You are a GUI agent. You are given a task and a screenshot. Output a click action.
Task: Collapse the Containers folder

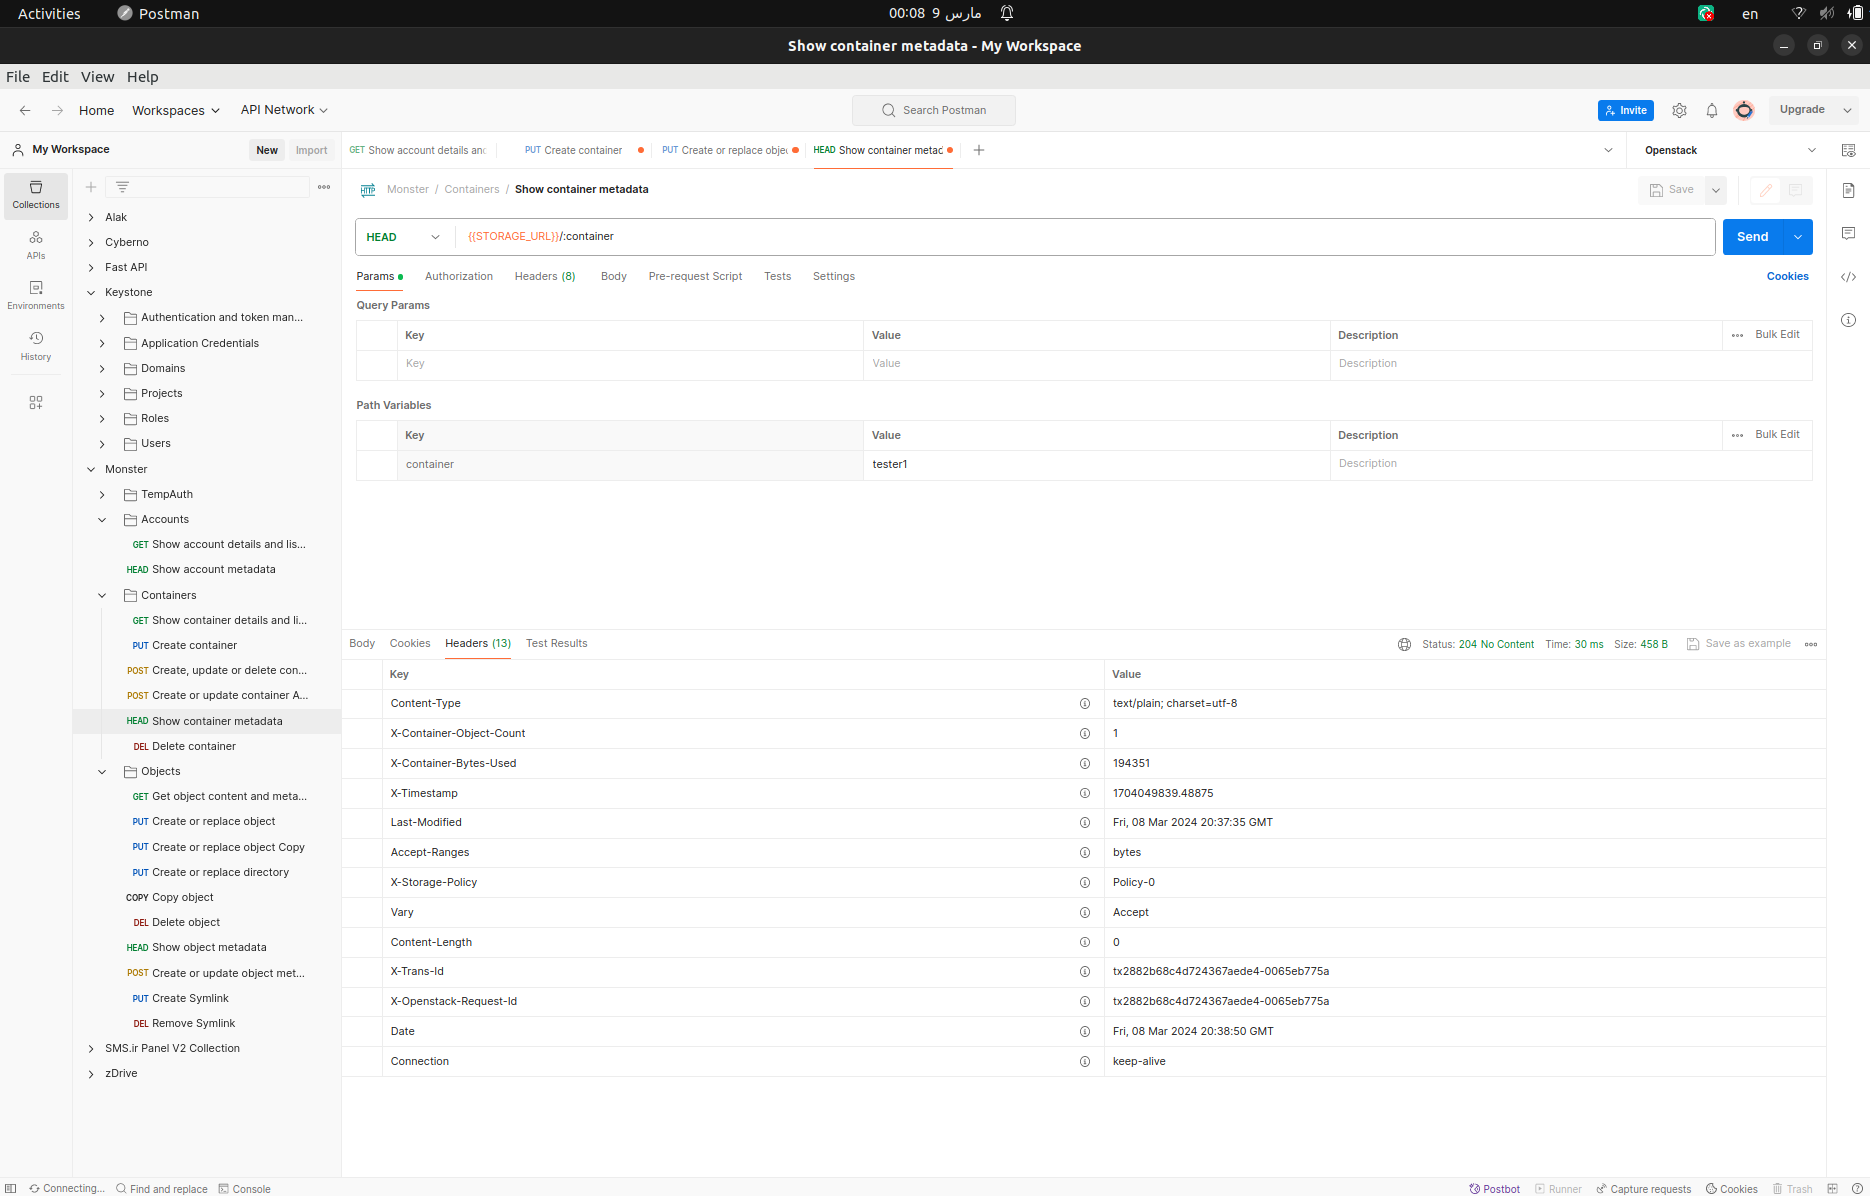click(x=102, y=596)
